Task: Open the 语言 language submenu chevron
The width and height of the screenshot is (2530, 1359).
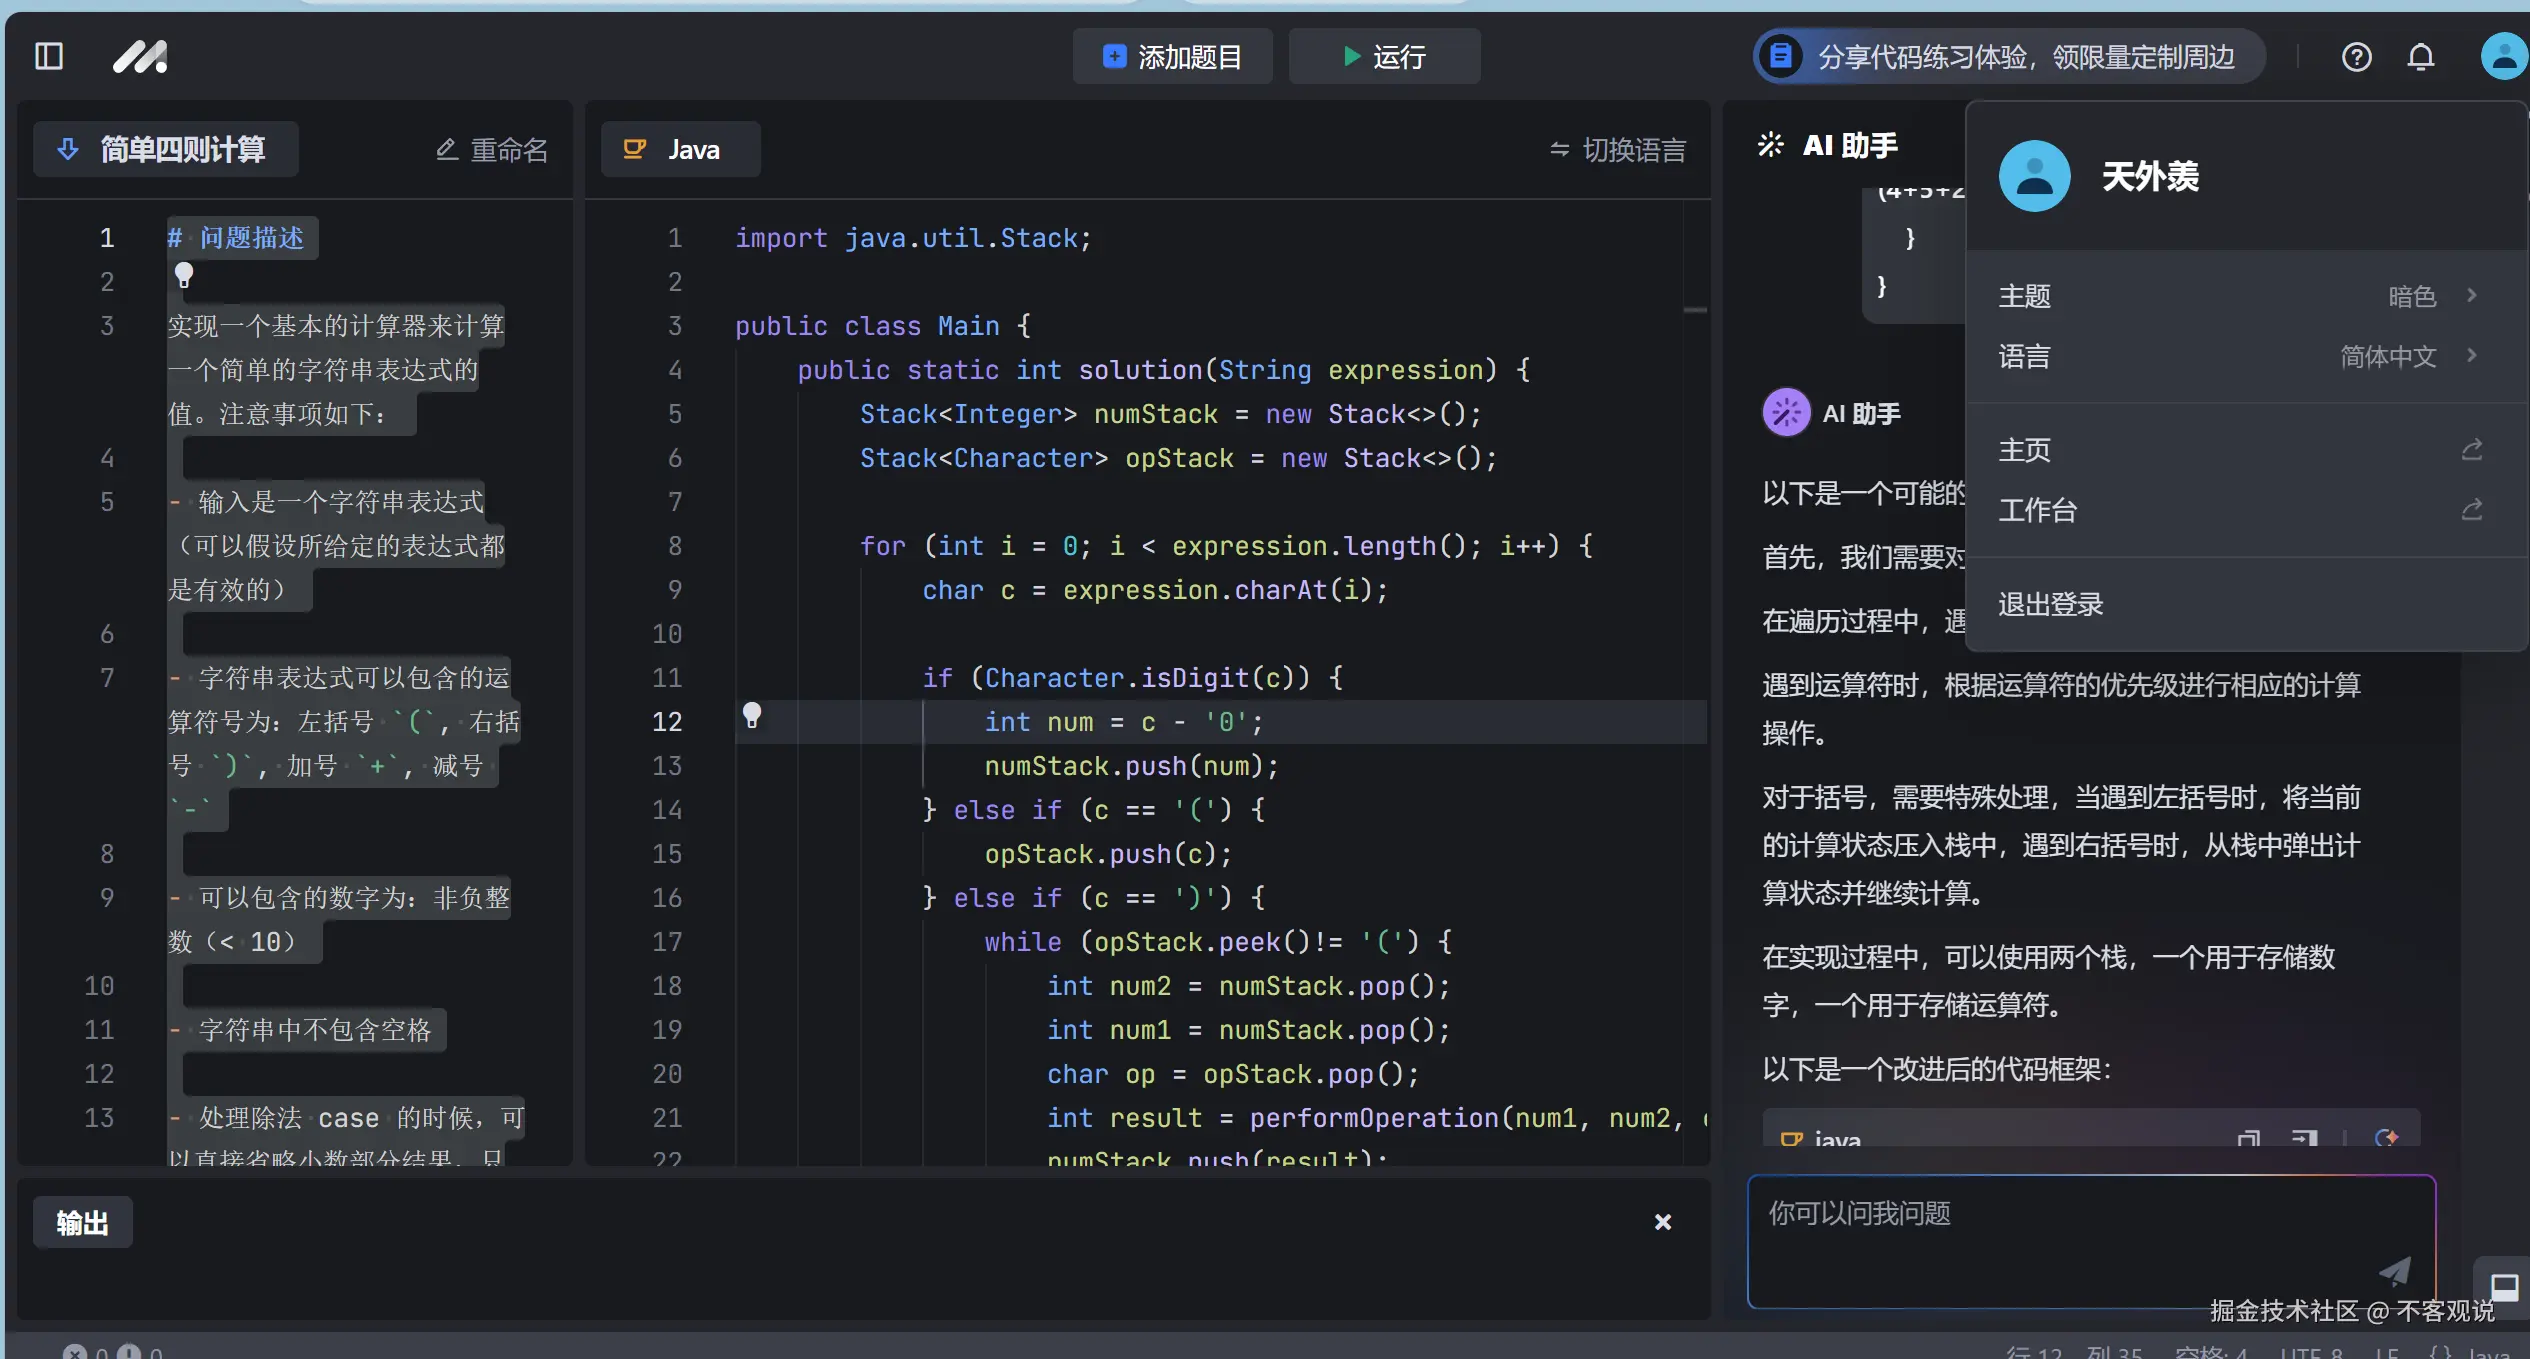Action: (x=2470, y=356)
